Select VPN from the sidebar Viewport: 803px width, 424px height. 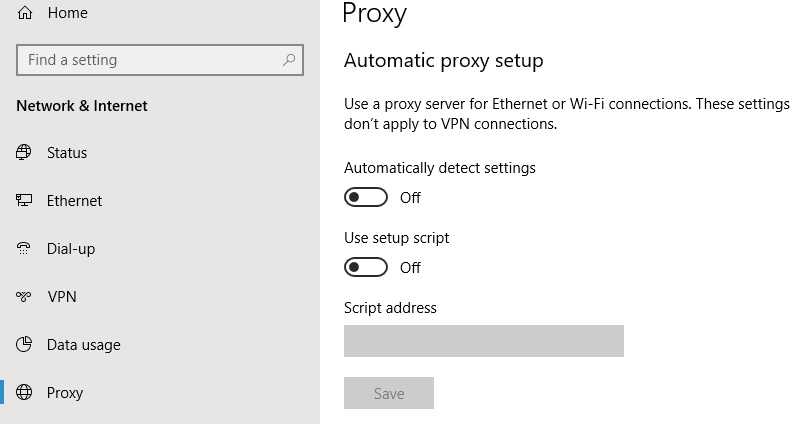point(62,296)
